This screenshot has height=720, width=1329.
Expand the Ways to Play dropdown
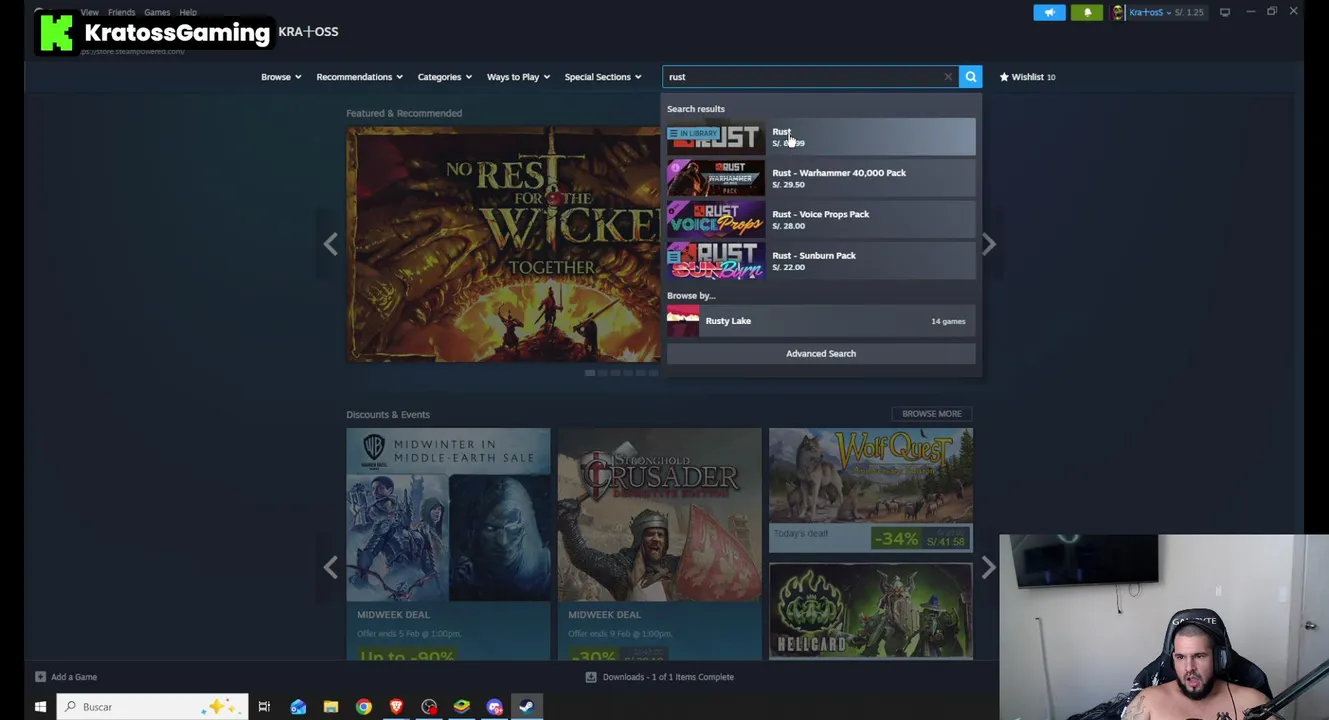point(518,77)
